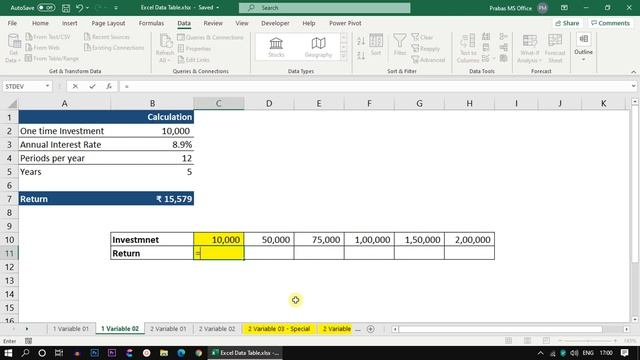
Task: Click the Share button
Action: tap(567, 23)
